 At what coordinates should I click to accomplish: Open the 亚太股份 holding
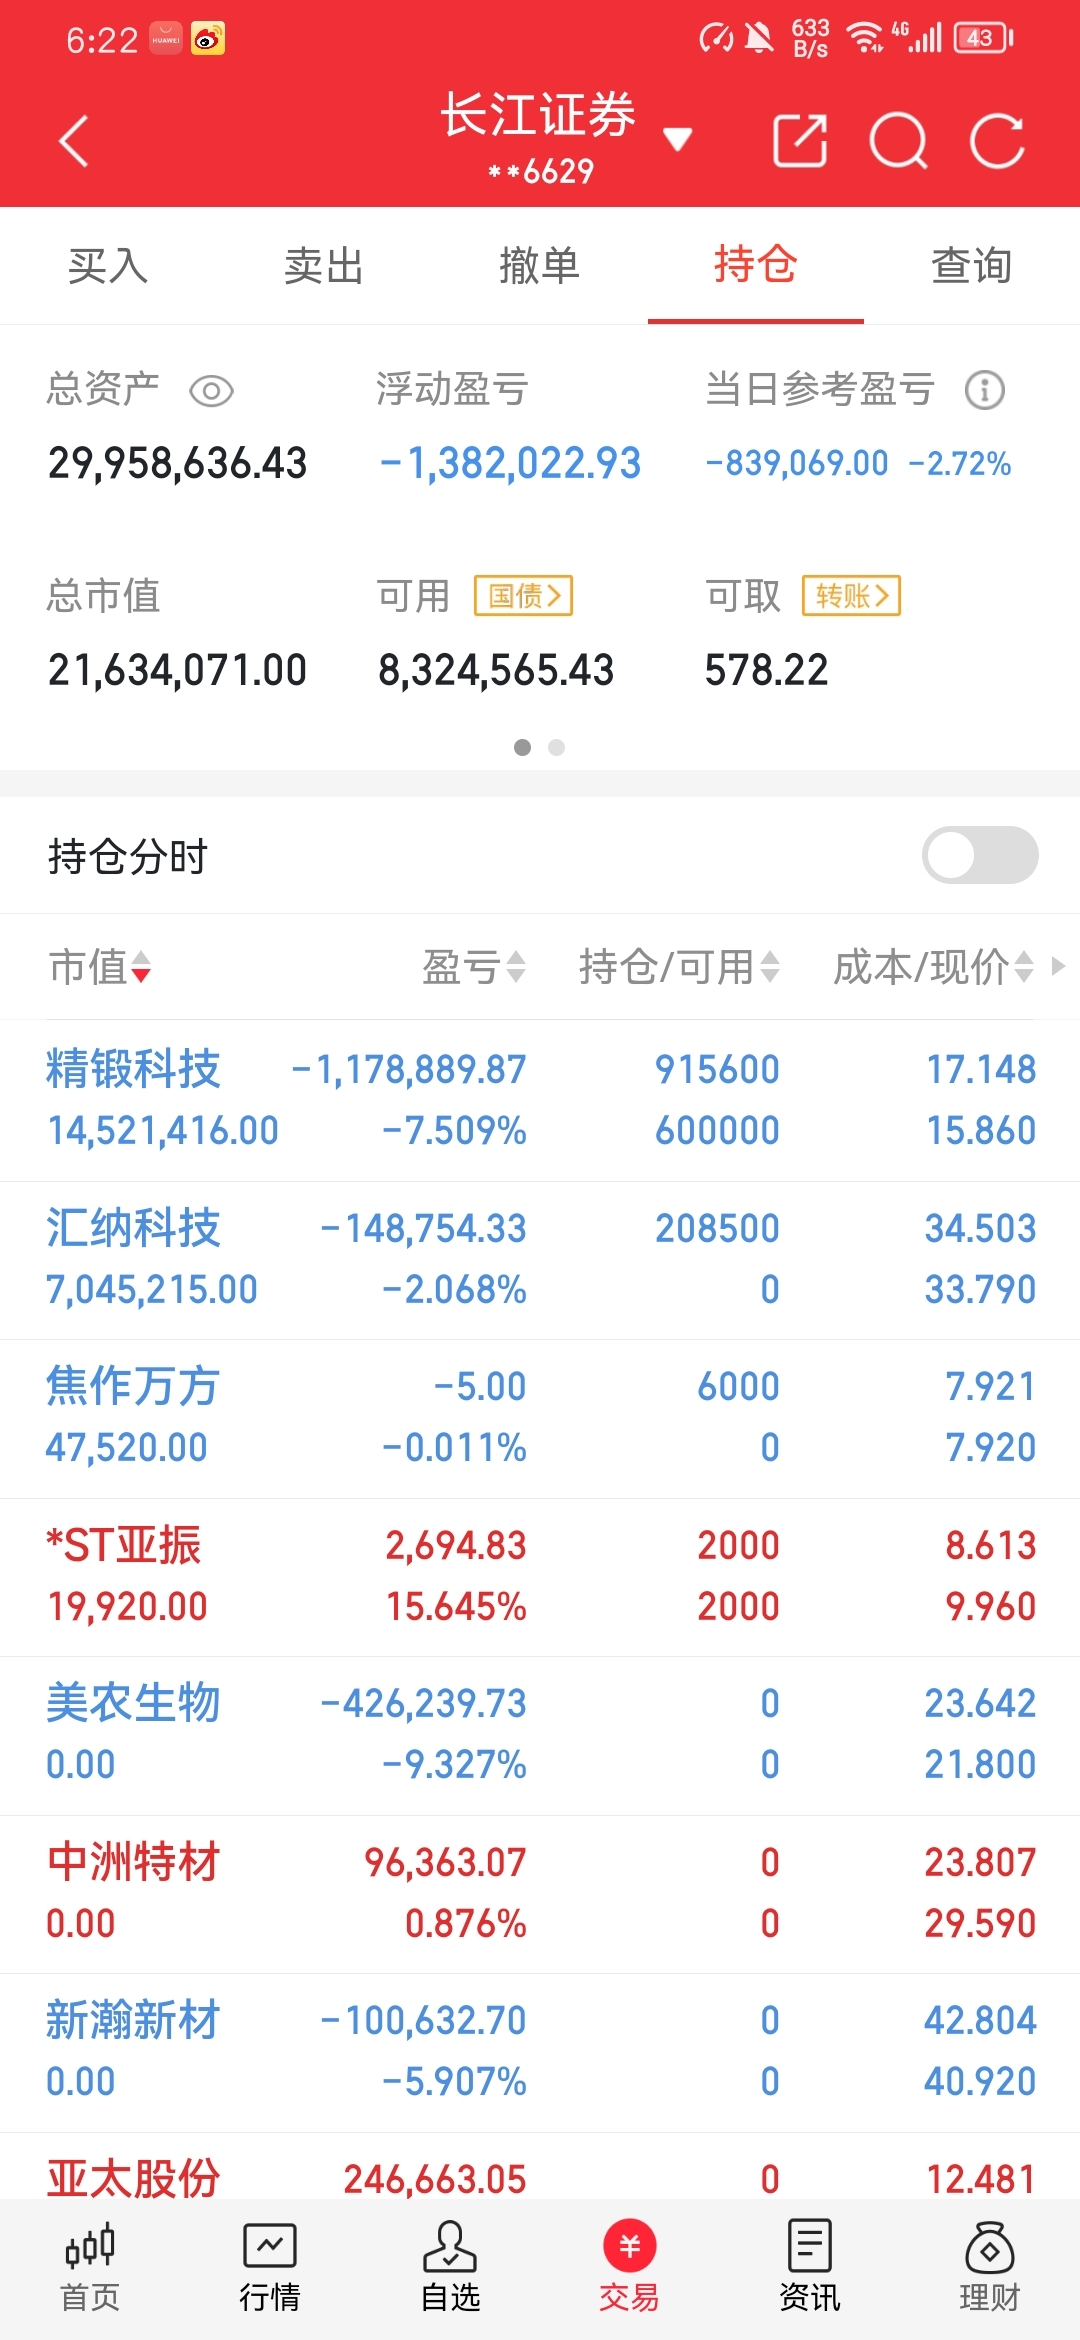click(540, 2167)
